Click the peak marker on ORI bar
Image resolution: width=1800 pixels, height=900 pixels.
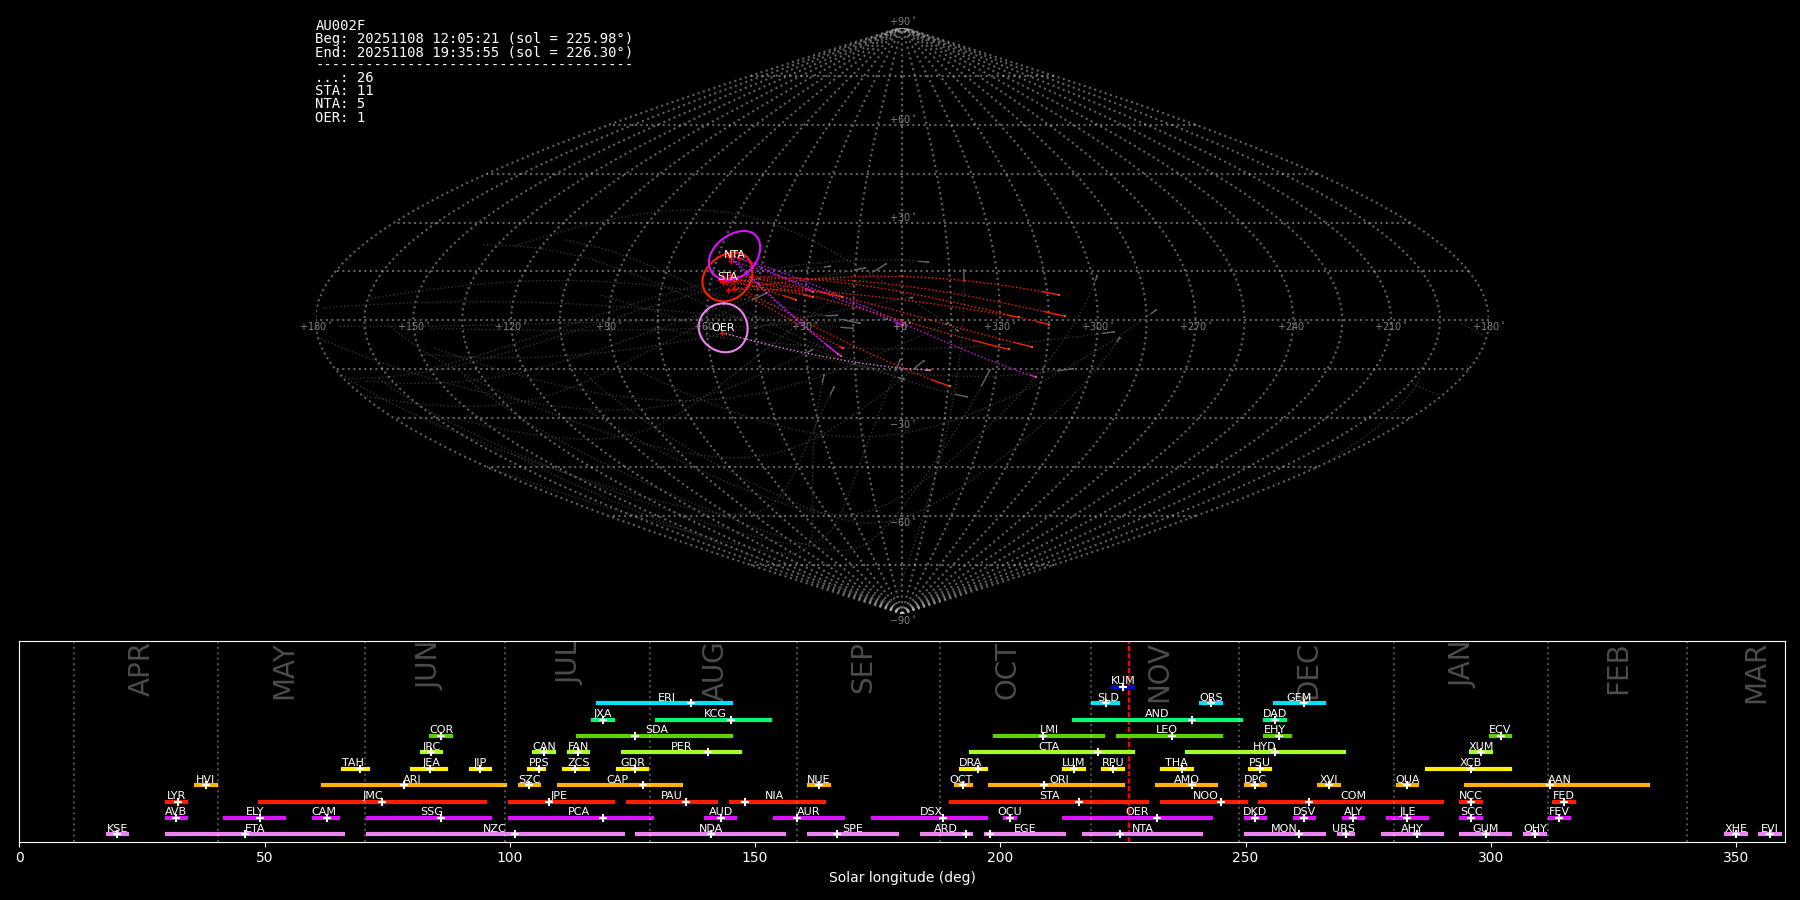click(1044, 785)
